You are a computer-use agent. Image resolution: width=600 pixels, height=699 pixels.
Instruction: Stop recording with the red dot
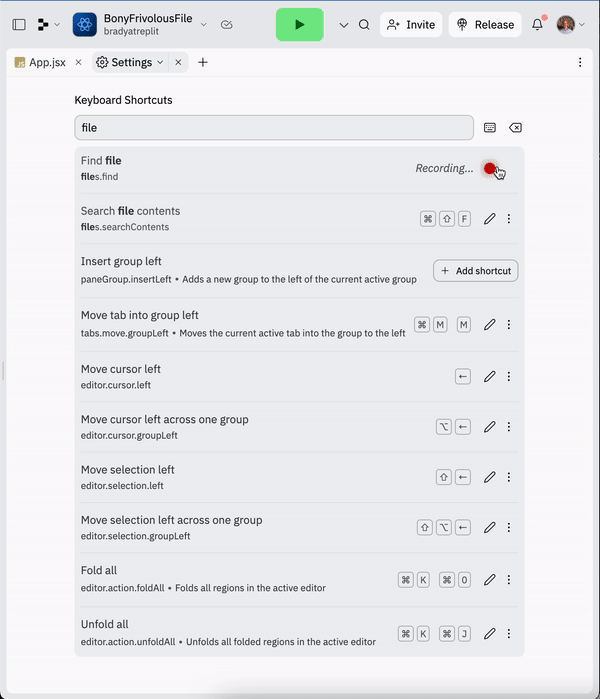click(x=490, y=169)
